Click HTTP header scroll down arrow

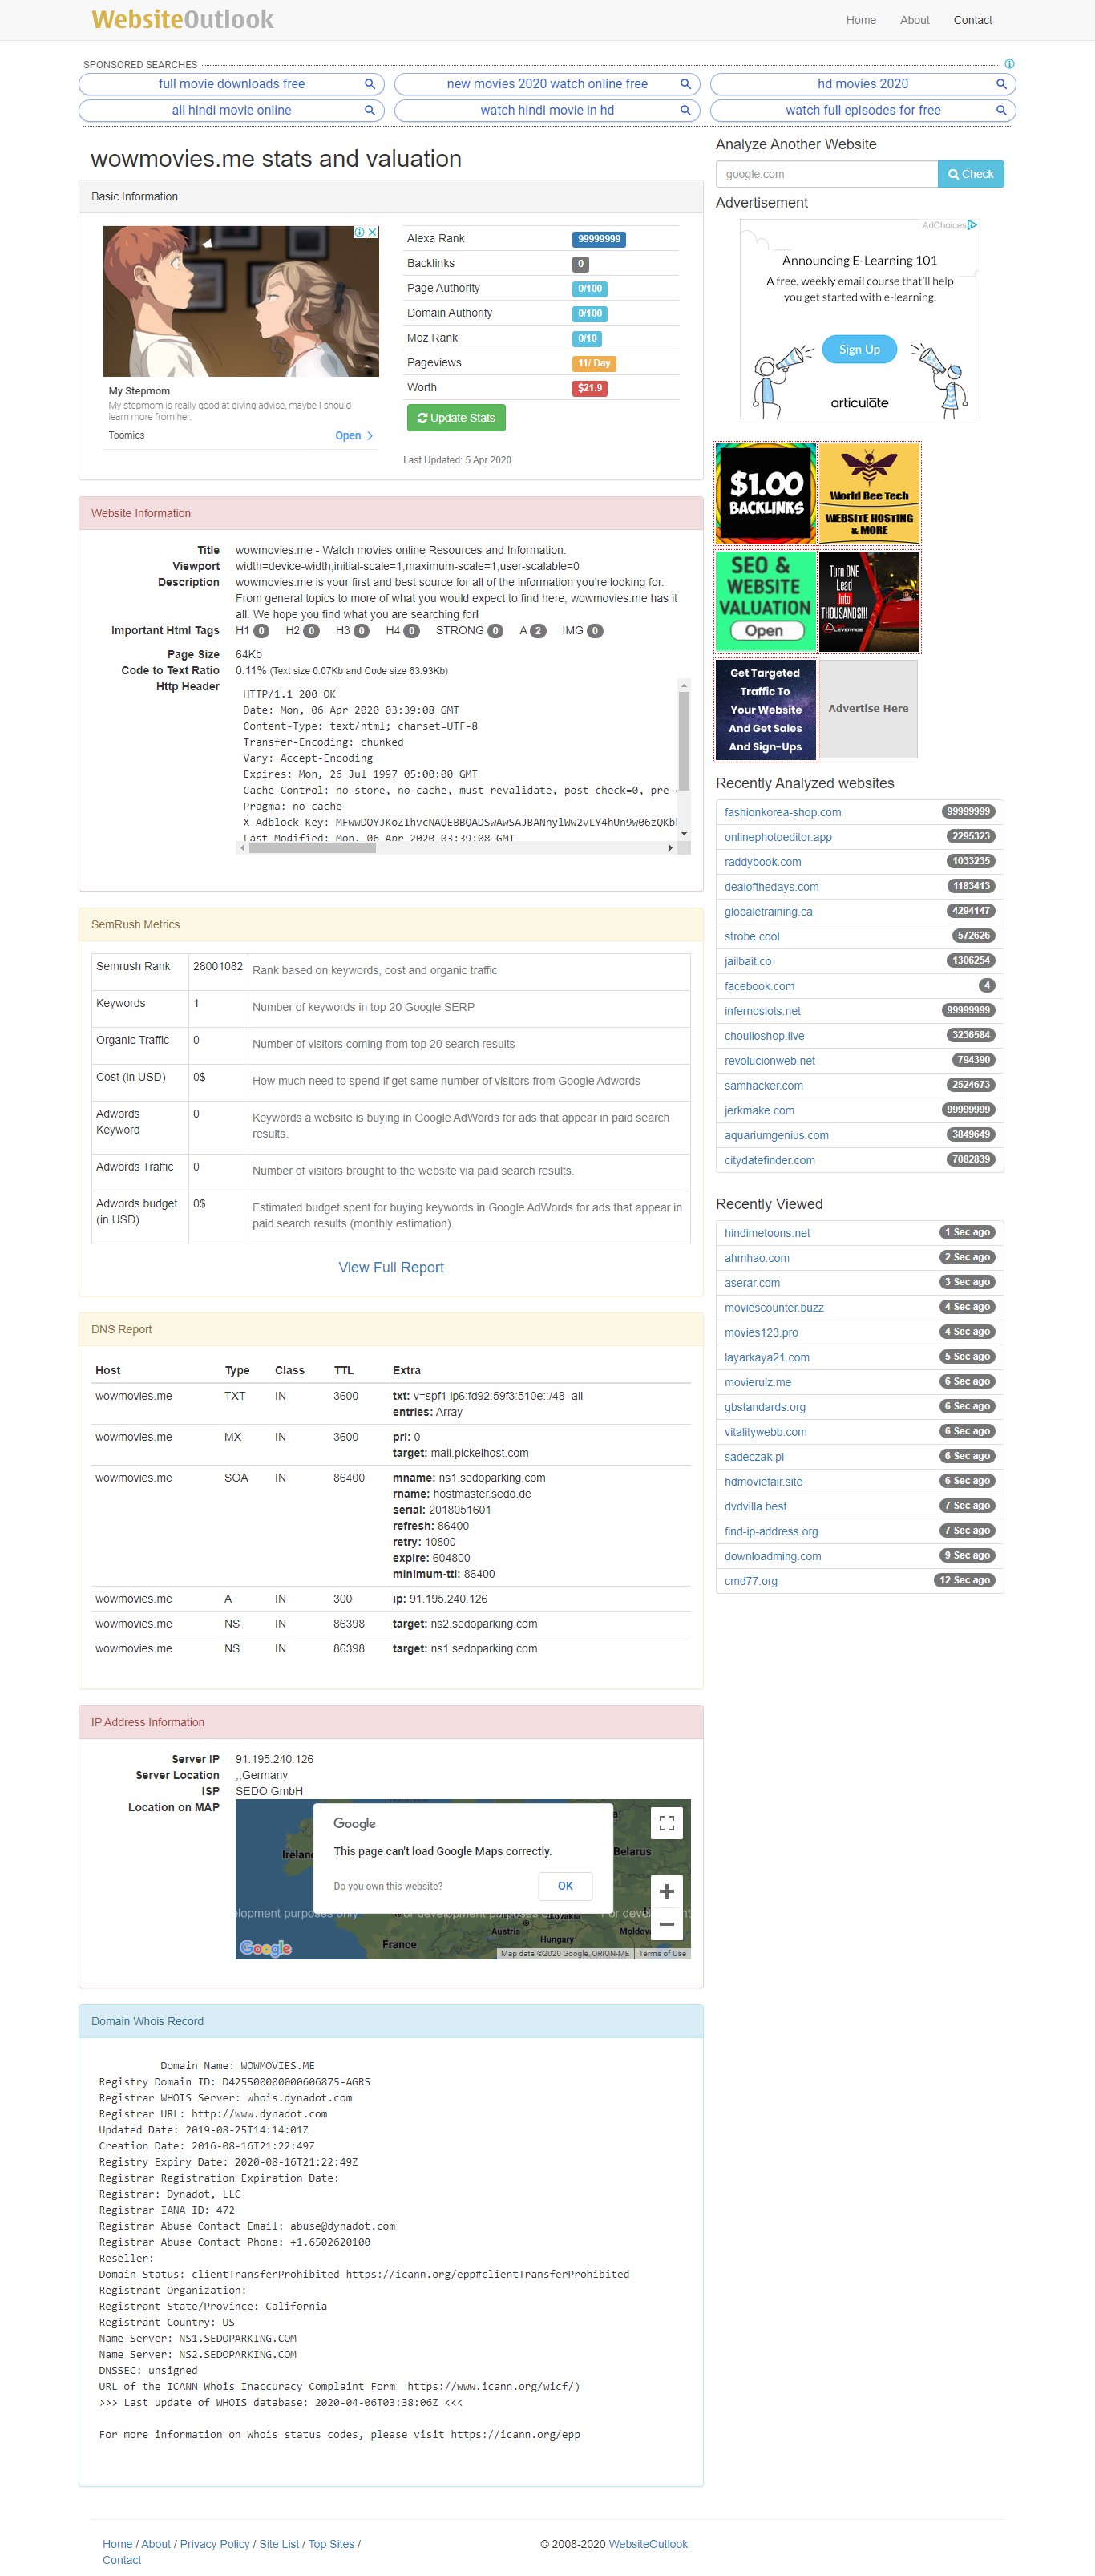tap(684, 834)
